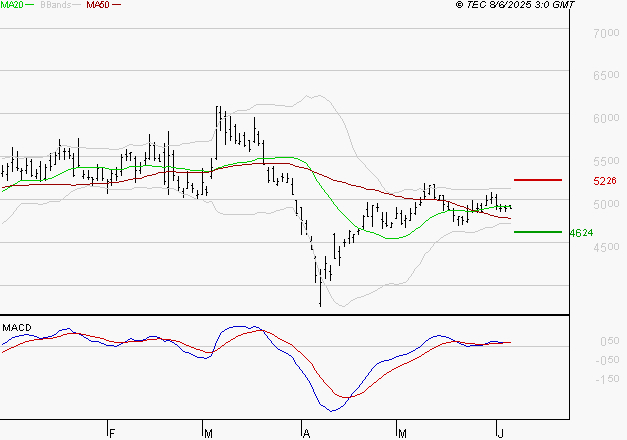The height and width of the screenshot is (440, 627).
Task: Click the F month marker on time axis
Action: click(112, 433)
